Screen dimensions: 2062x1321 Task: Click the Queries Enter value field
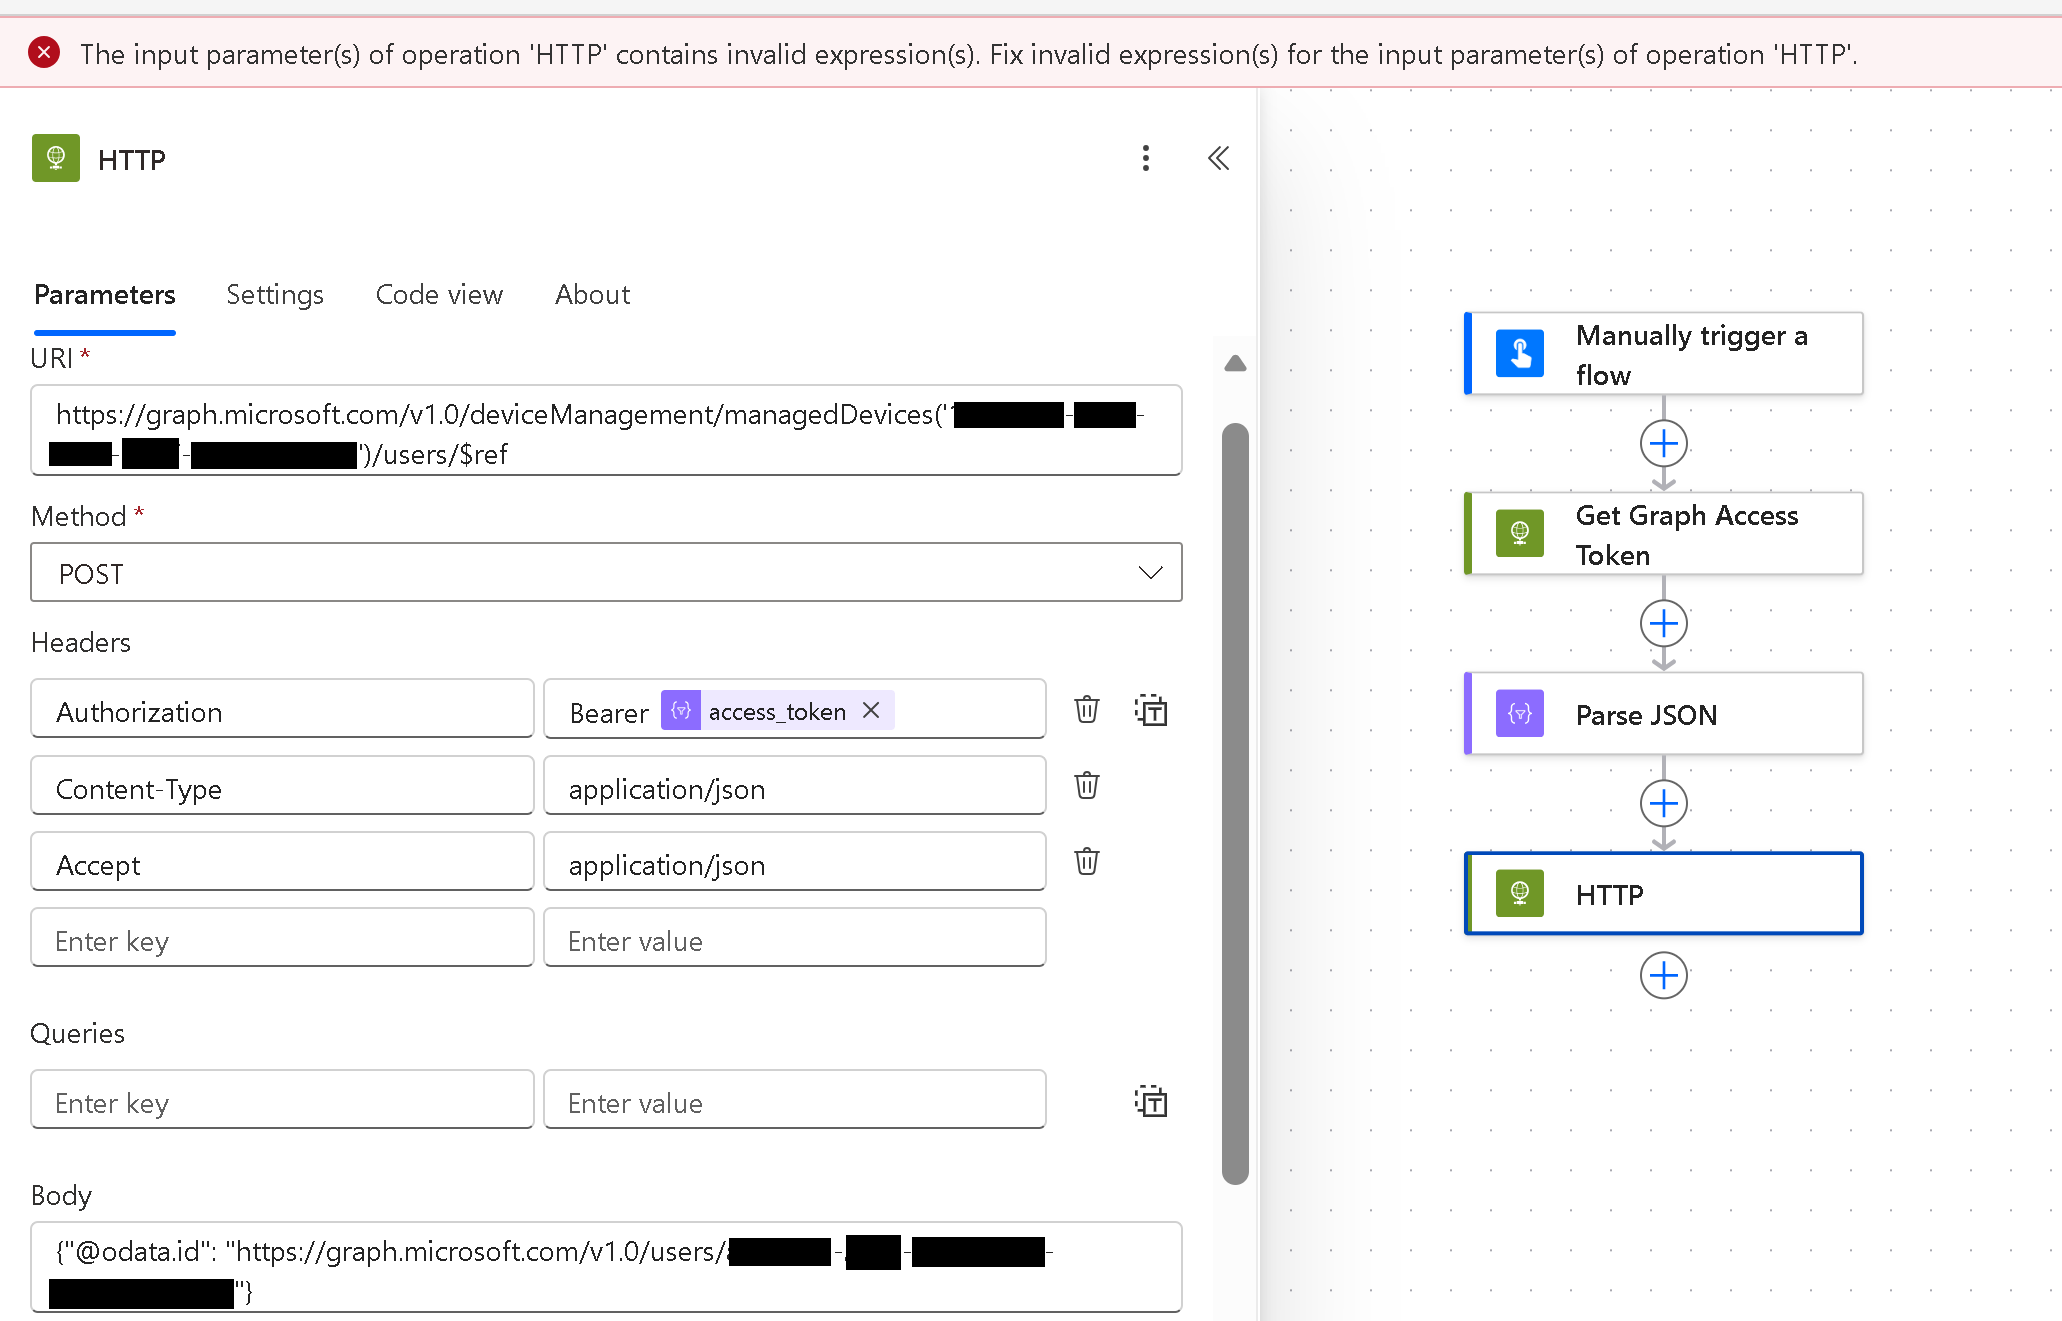coord(794,1099)
